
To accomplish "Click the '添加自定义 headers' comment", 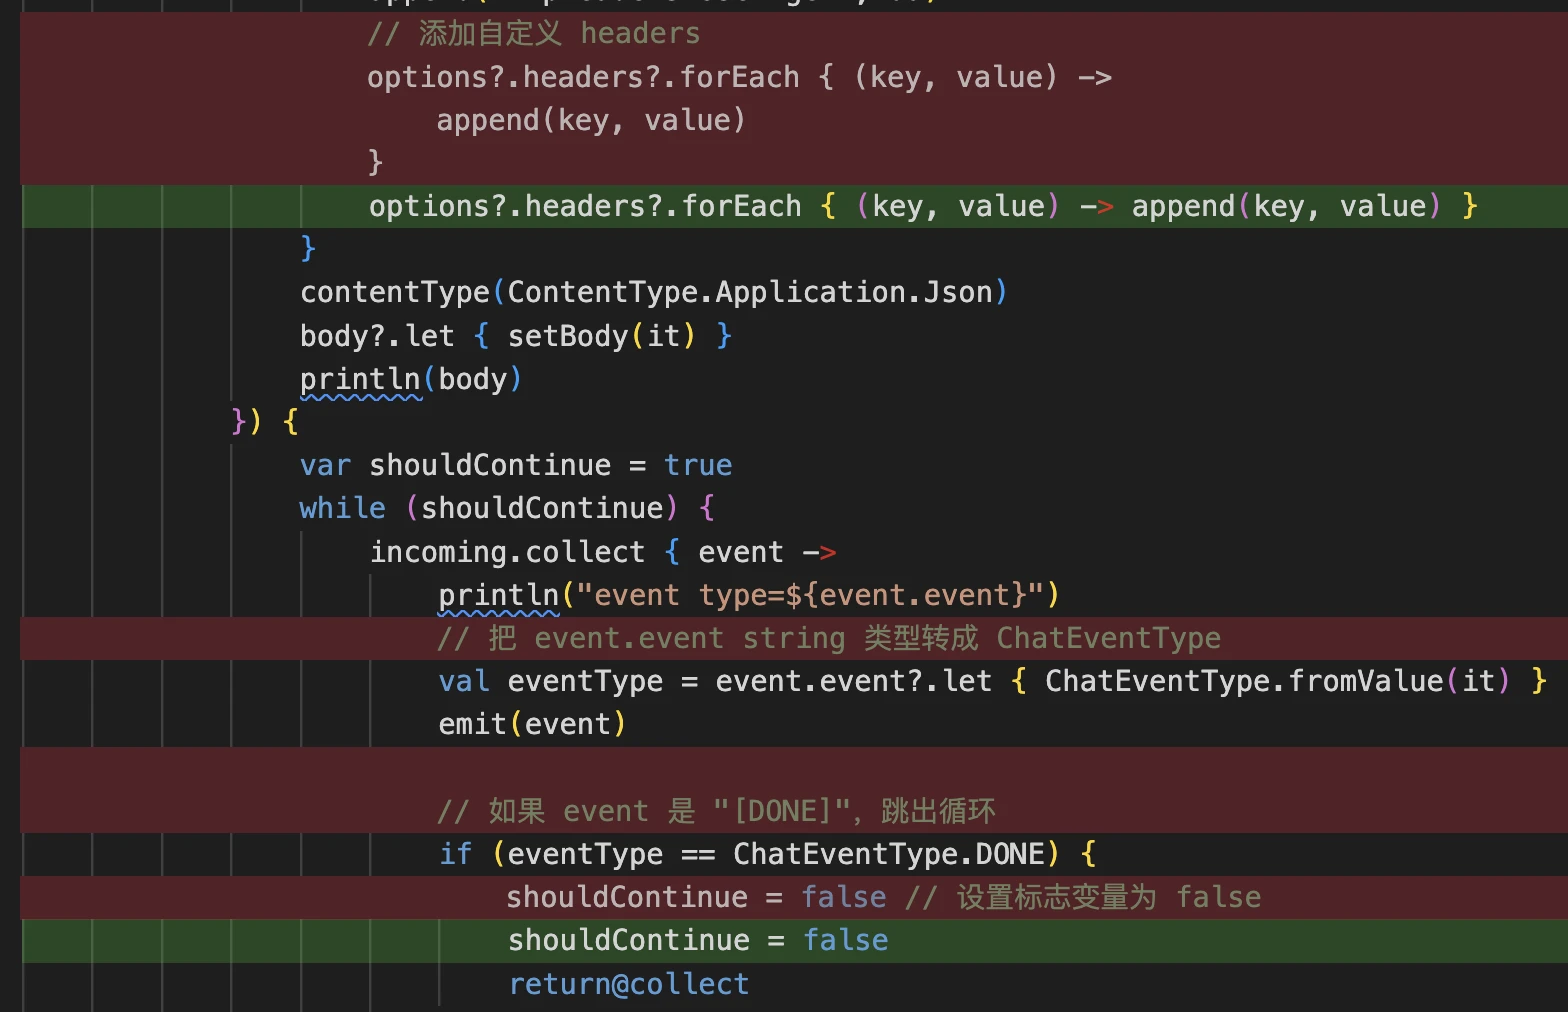I will tap(533, 34).
